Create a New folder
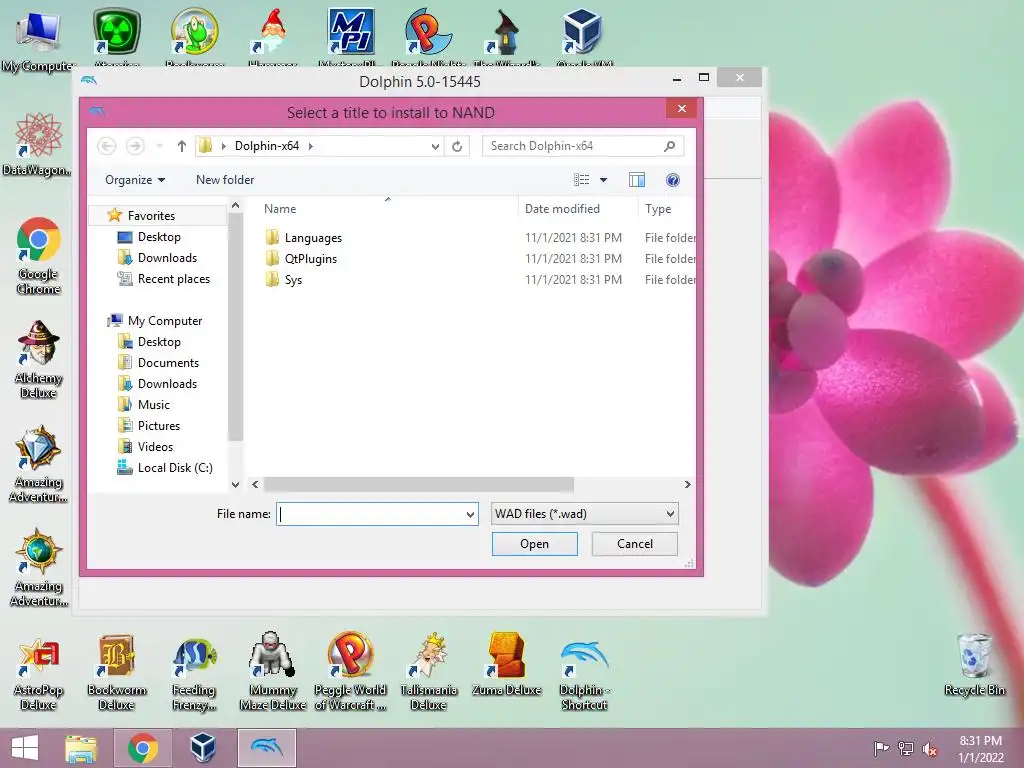 click(225, 180)
